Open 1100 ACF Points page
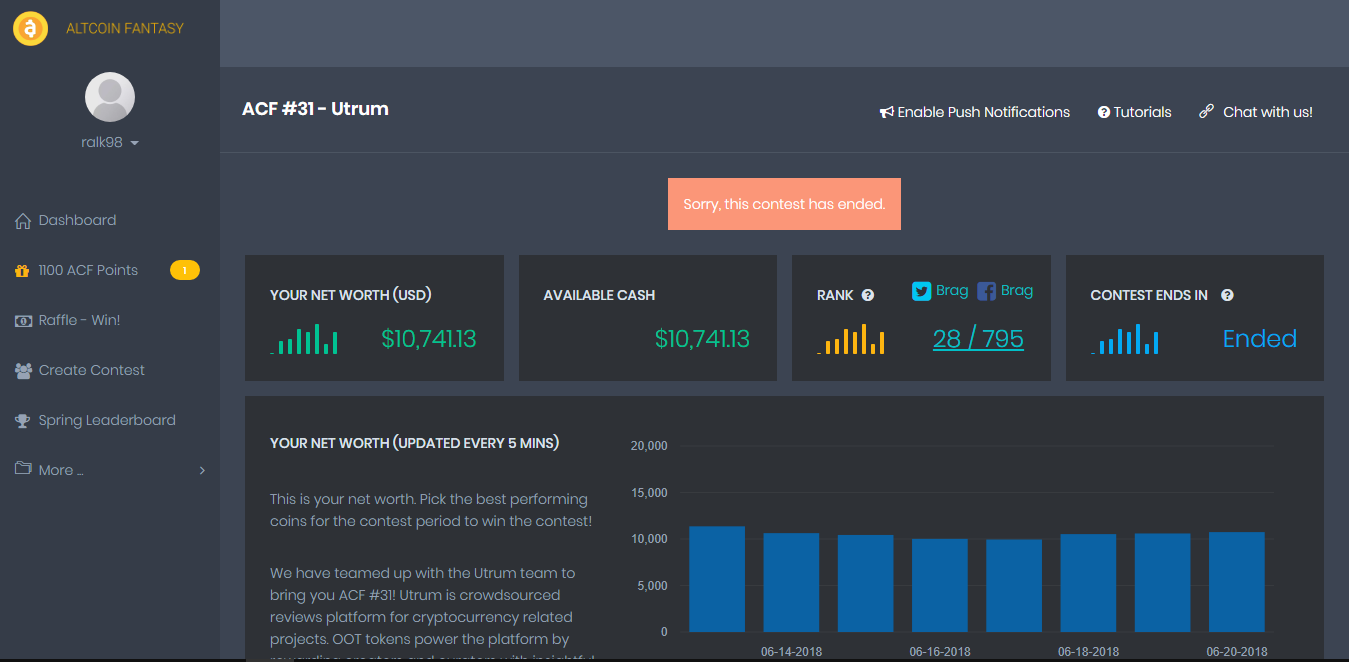 point(88,271)
